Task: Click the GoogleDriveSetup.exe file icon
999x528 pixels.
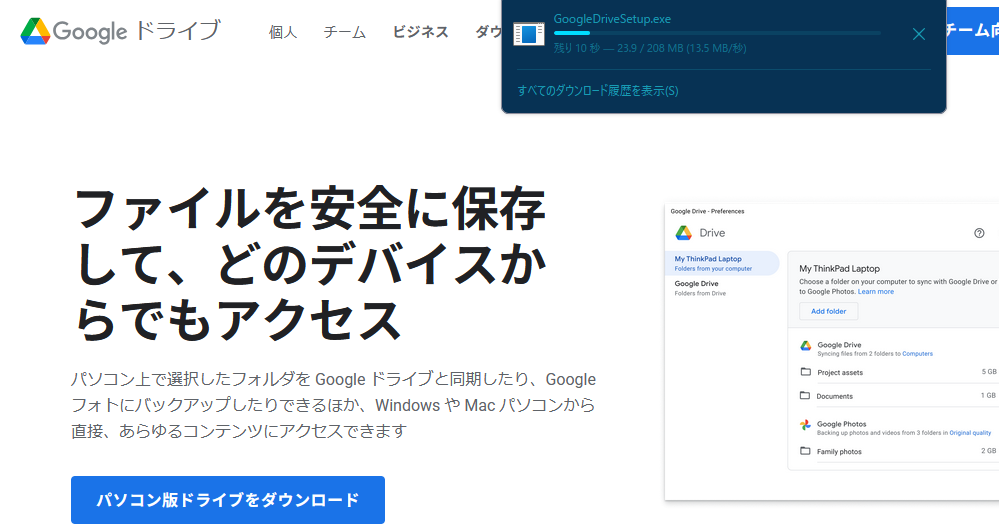Action: 529,34
